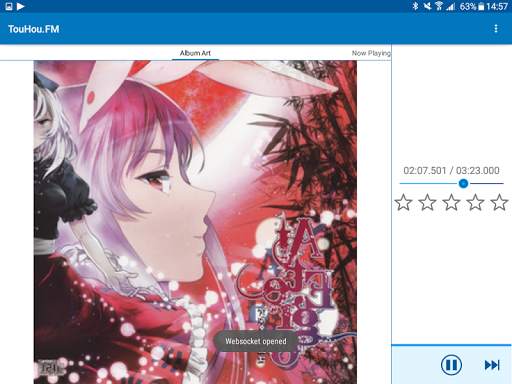Dismiss the Websocket opened toast

[256, 341]
